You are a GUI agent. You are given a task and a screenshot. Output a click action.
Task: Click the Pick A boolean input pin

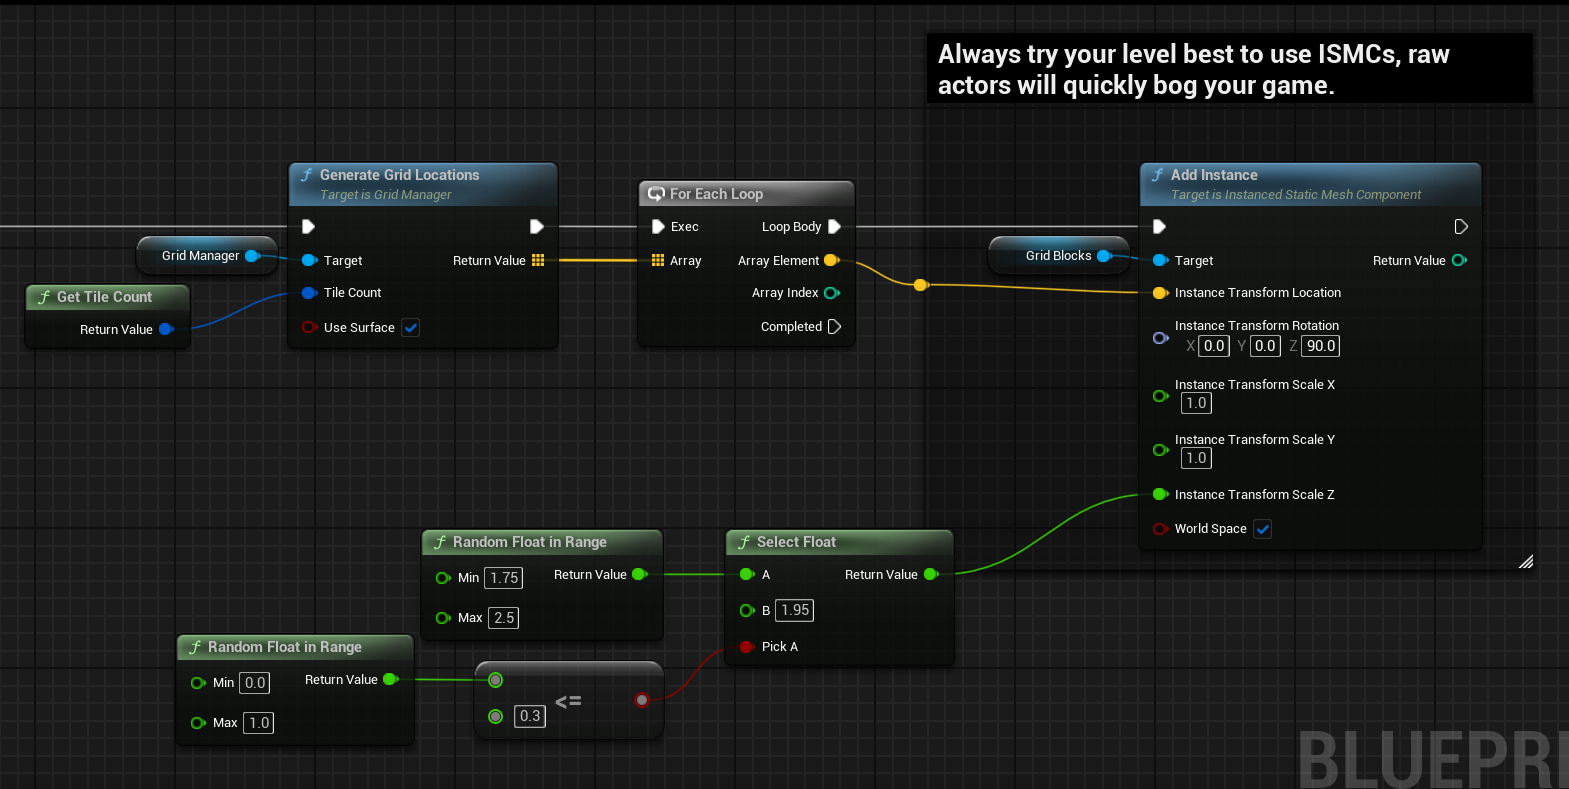[x=746, y=647]
